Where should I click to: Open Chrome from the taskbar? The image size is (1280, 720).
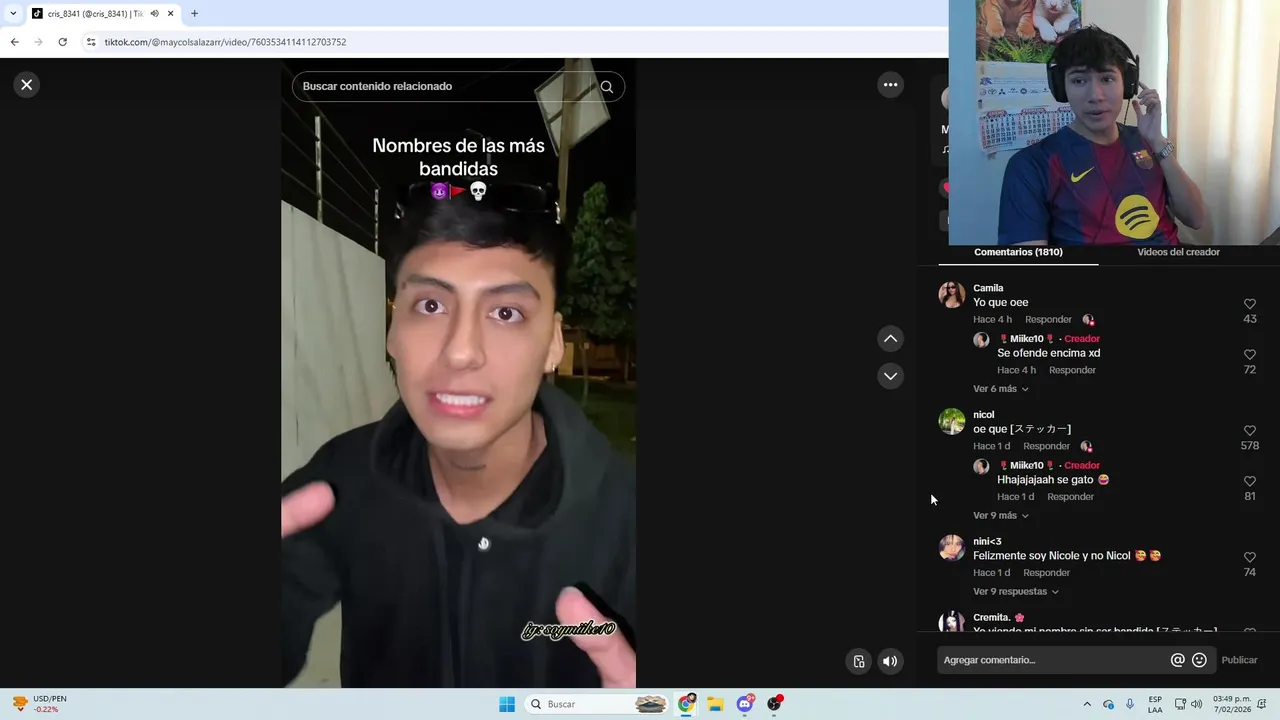[x=686, y=704]
